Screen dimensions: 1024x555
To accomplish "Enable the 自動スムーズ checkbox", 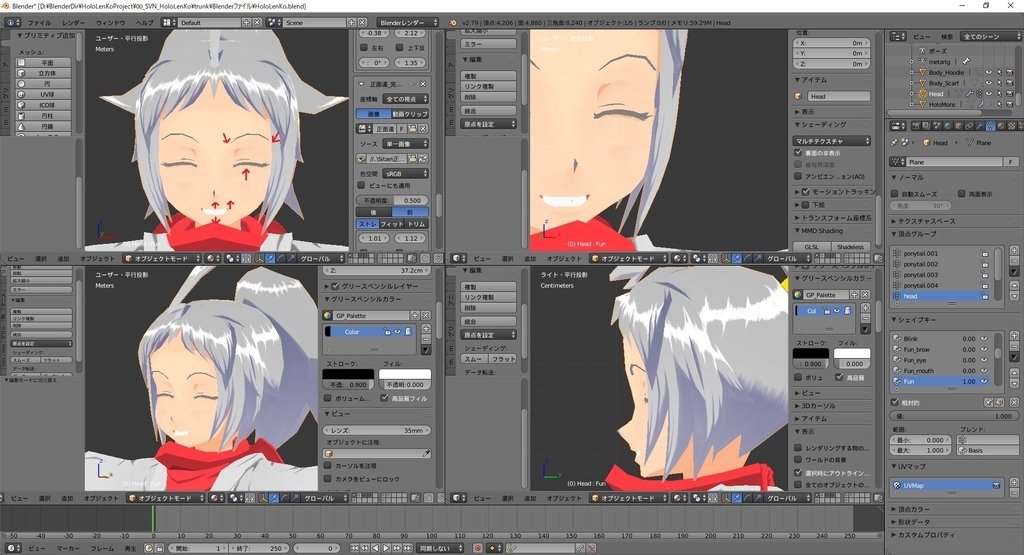I will tap(895, 194).
